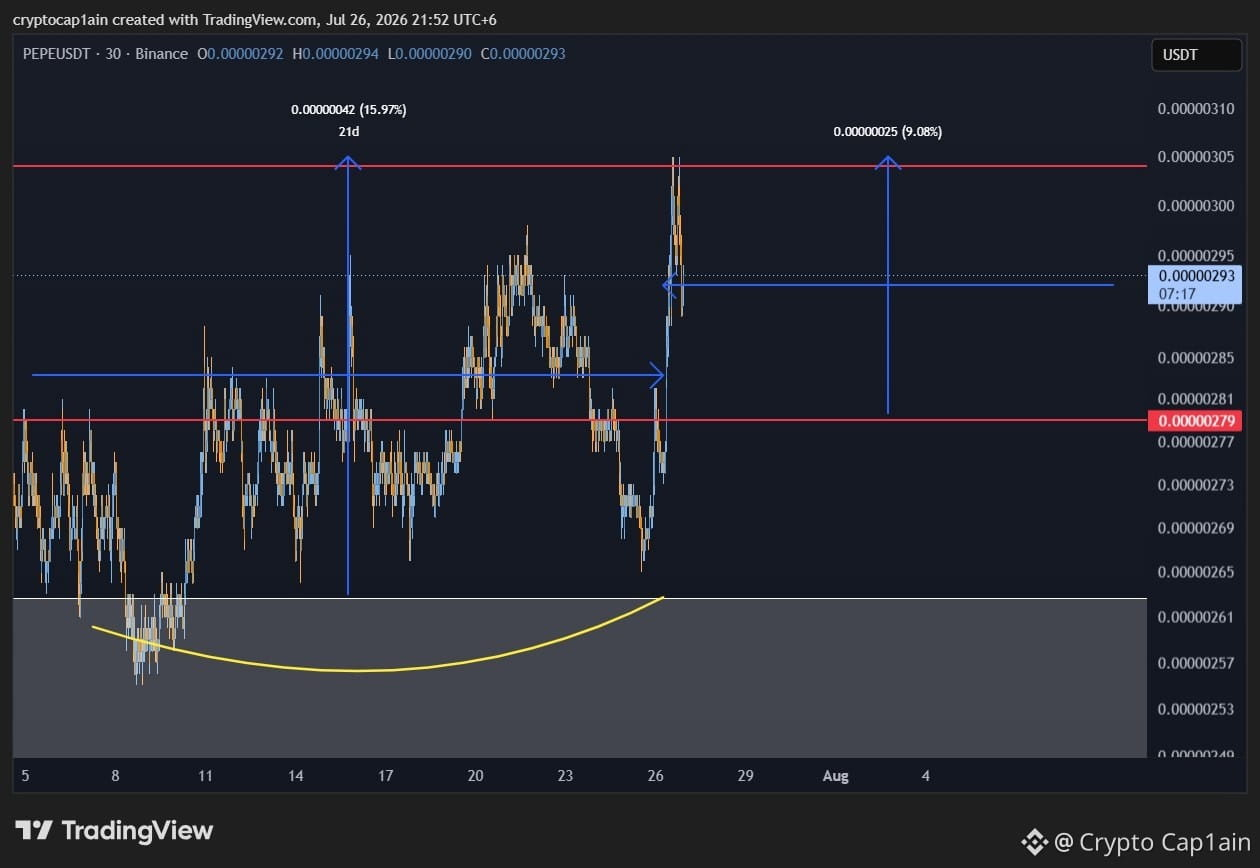The width and height of the screenshot is (1260, 868).
Task: Click date 14 on the time axis
Action: point(296,776)
